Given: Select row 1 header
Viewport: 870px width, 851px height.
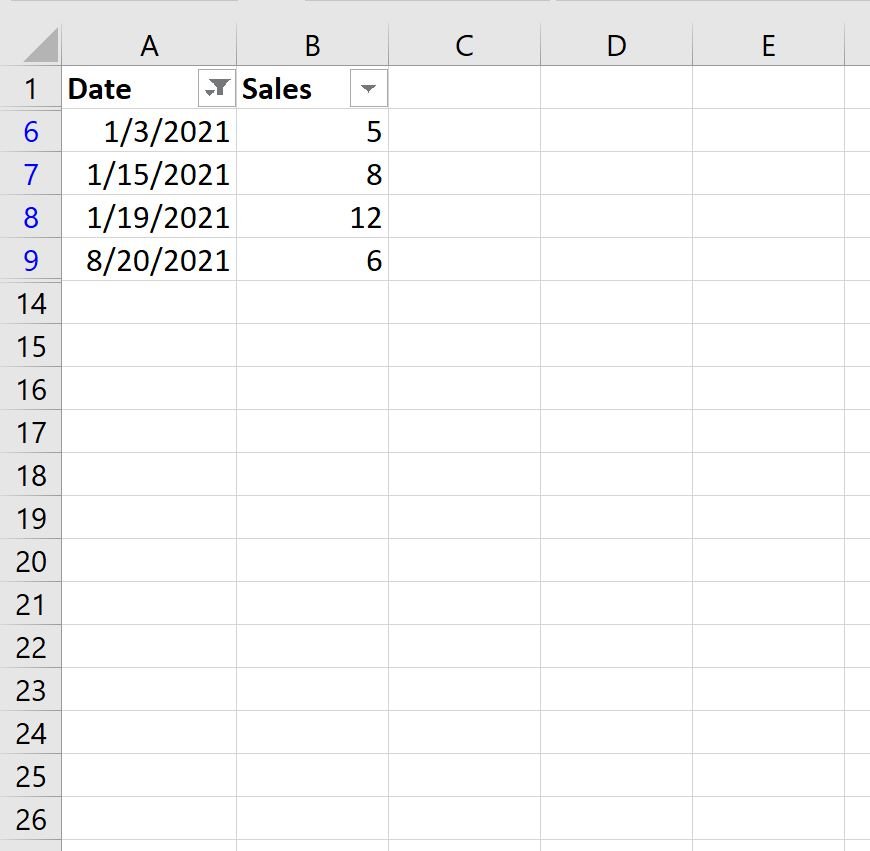Looking at the screenshot, I should click(x=31, y=88).
